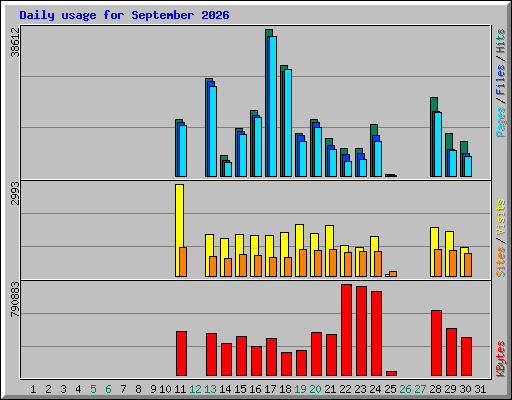Screen dimensions: 512x400
Task: Click day 11 on the x-axis
Action: [180, 389]
